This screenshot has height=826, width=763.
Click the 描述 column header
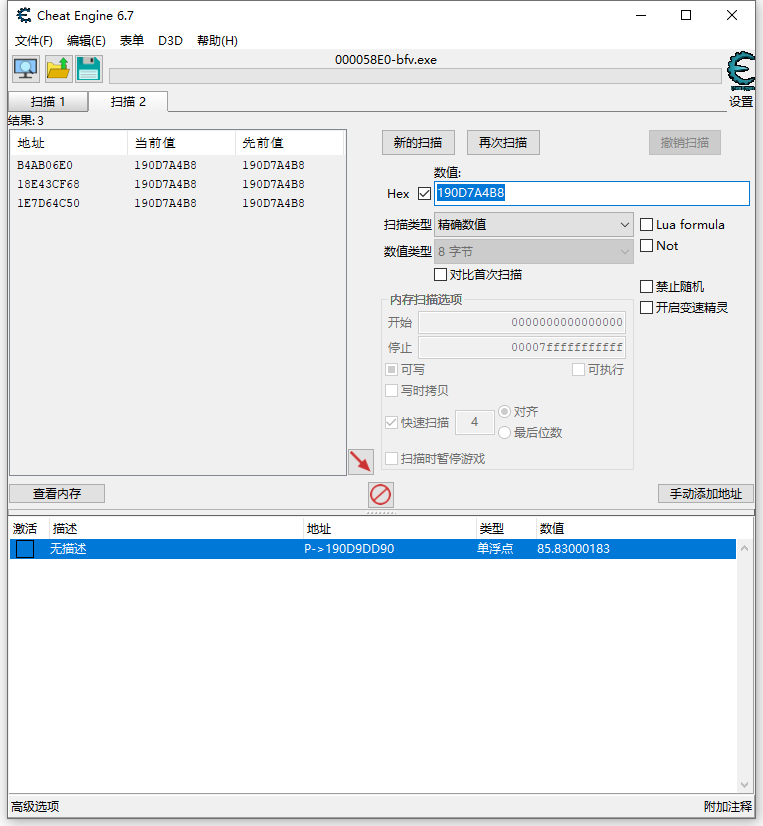[65, 528]
